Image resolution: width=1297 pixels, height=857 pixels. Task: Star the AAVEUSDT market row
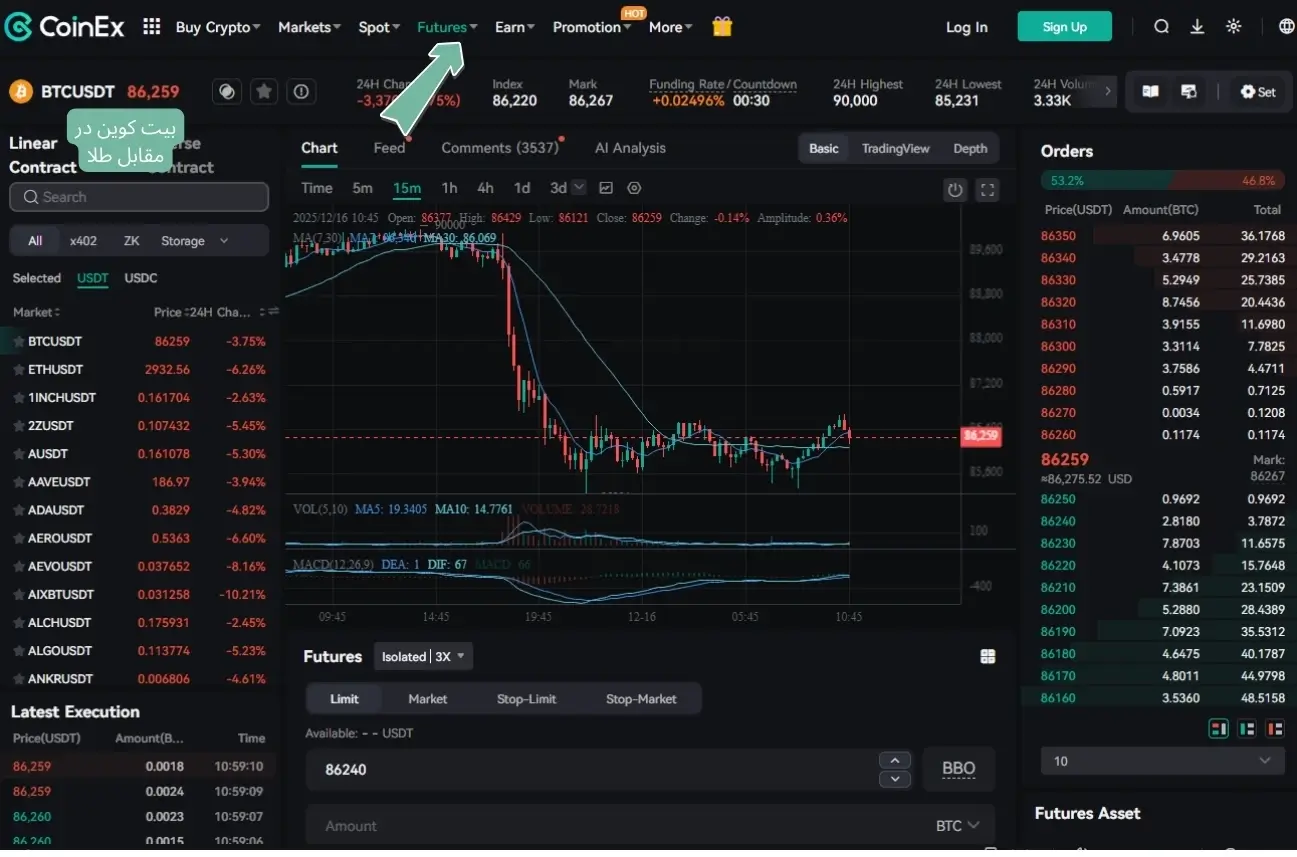point(18,482)
